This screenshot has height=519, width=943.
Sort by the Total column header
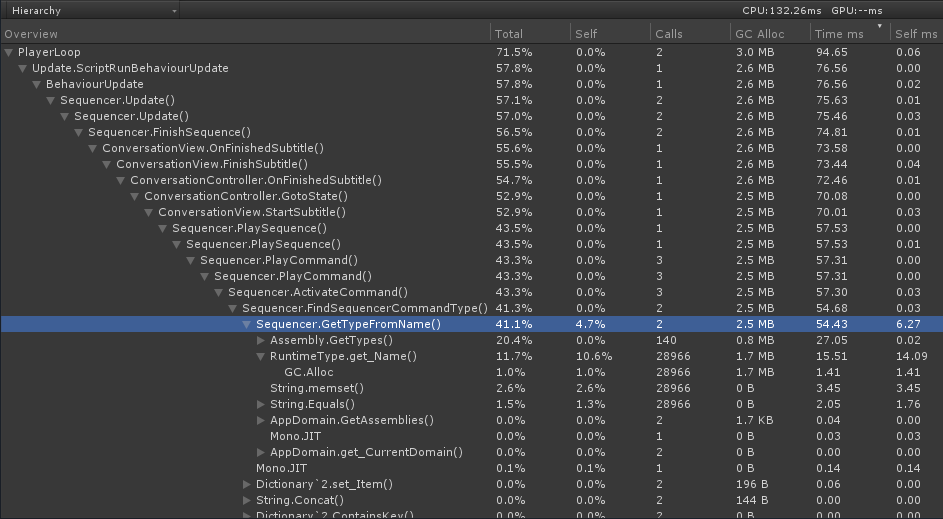tap(530, 34)
